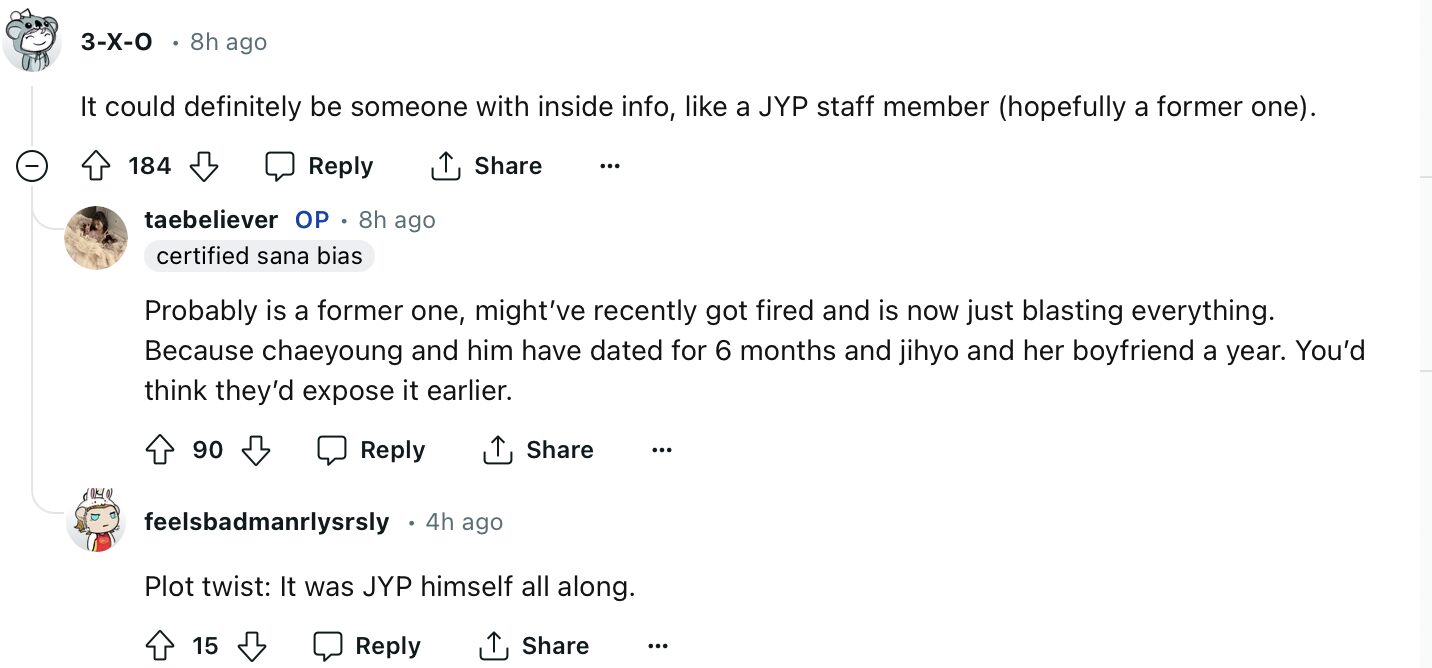Downvote 3-X-O's comment

(x=204, y=166)
